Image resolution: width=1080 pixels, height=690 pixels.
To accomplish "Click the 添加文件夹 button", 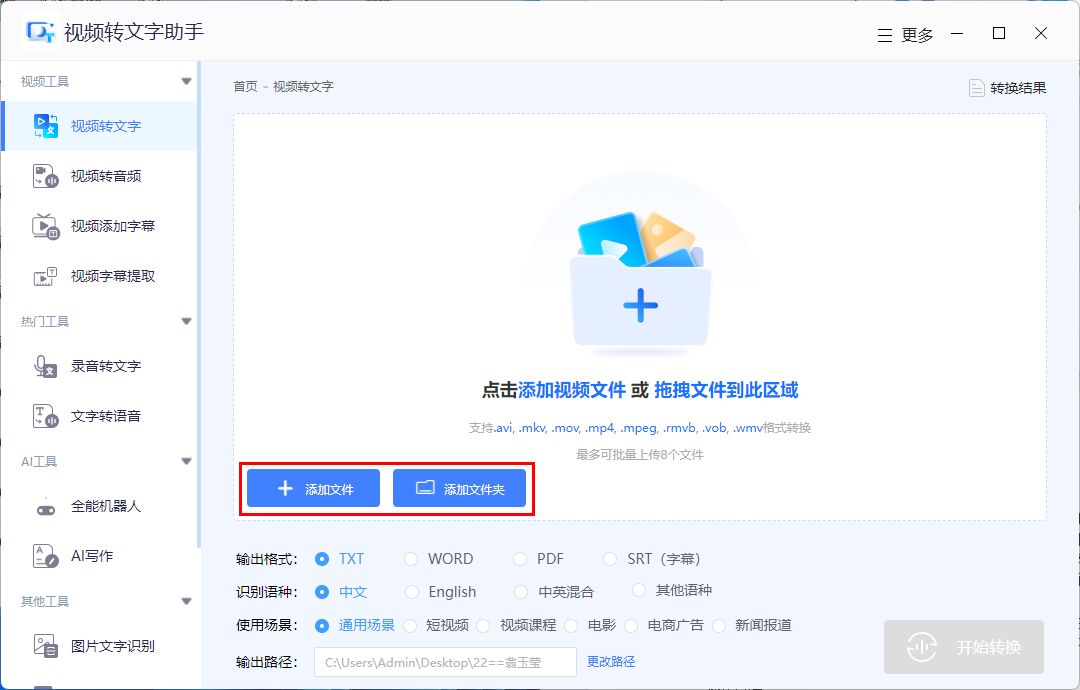I will [x=459, y=488].
